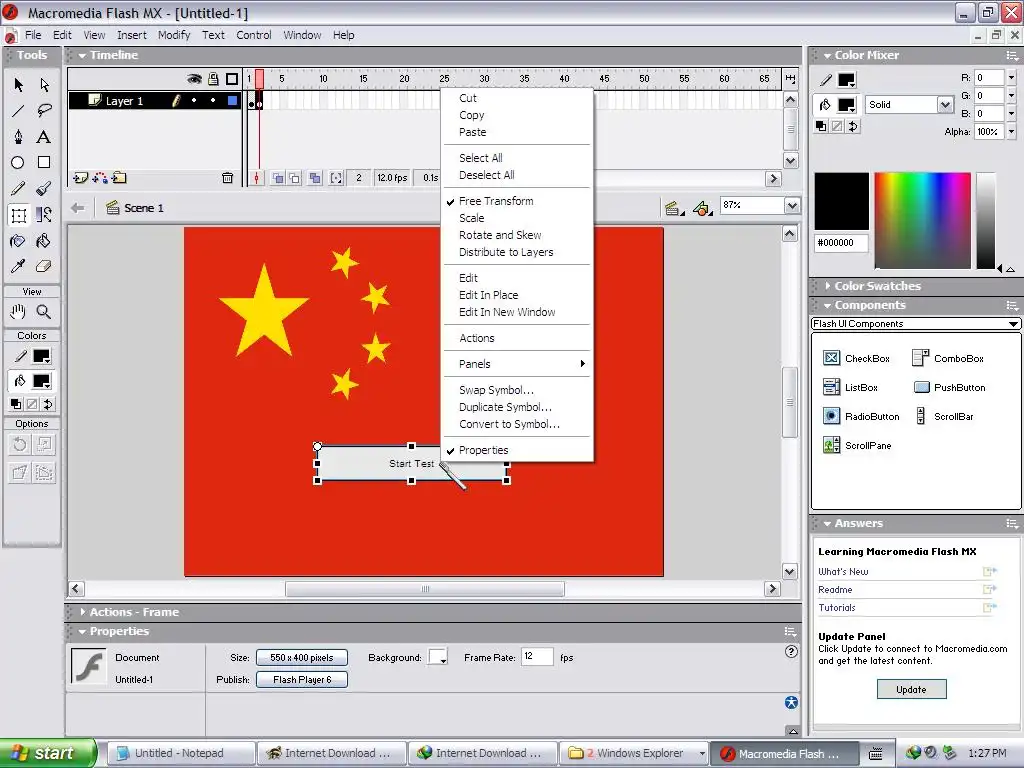
Task: Select the Ink Bottle tool
Action: 18,241
